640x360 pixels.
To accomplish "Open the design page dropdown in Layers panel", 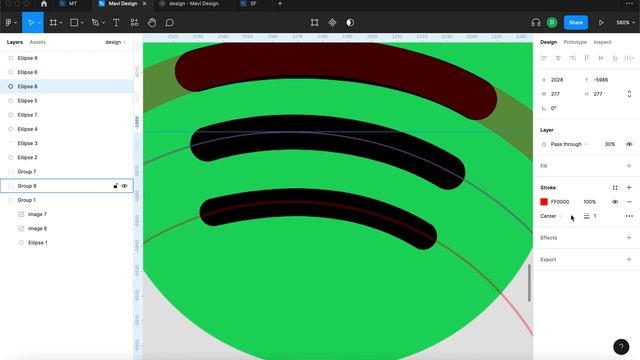I will [x=116, y=42].
